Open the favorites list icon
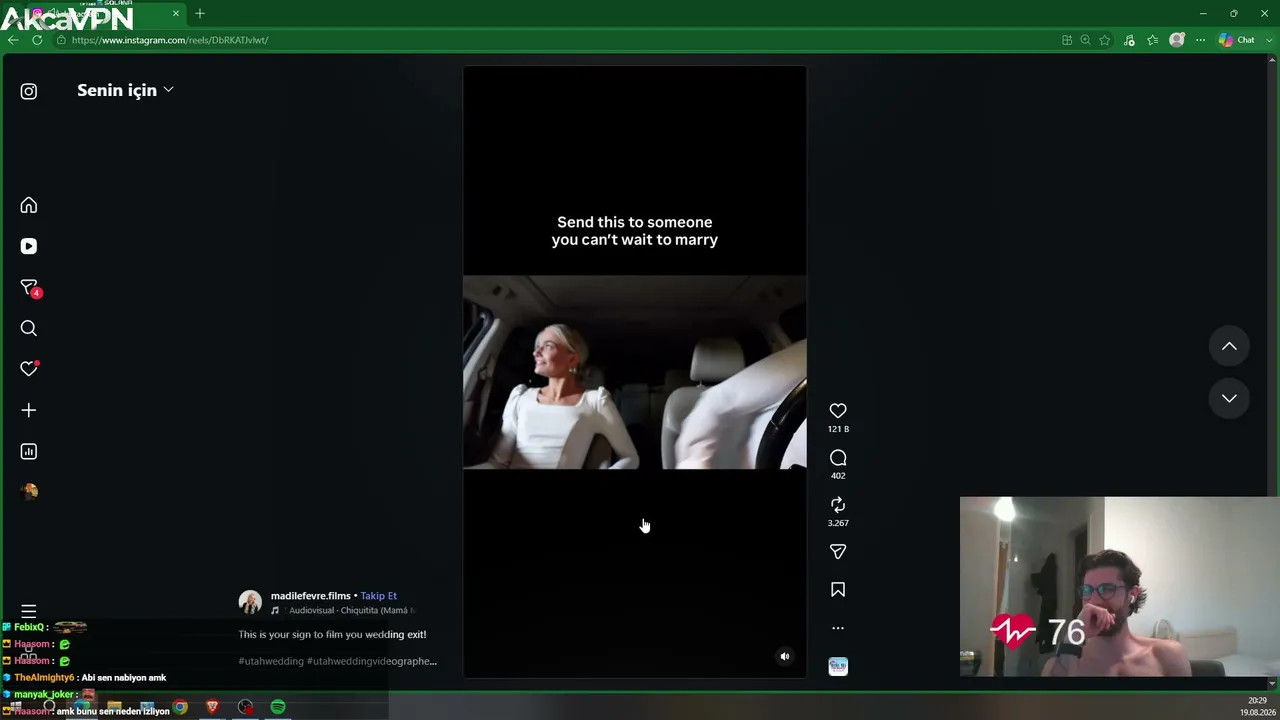The width and height of the screenshot is (1280, 720). [1153, 40]
